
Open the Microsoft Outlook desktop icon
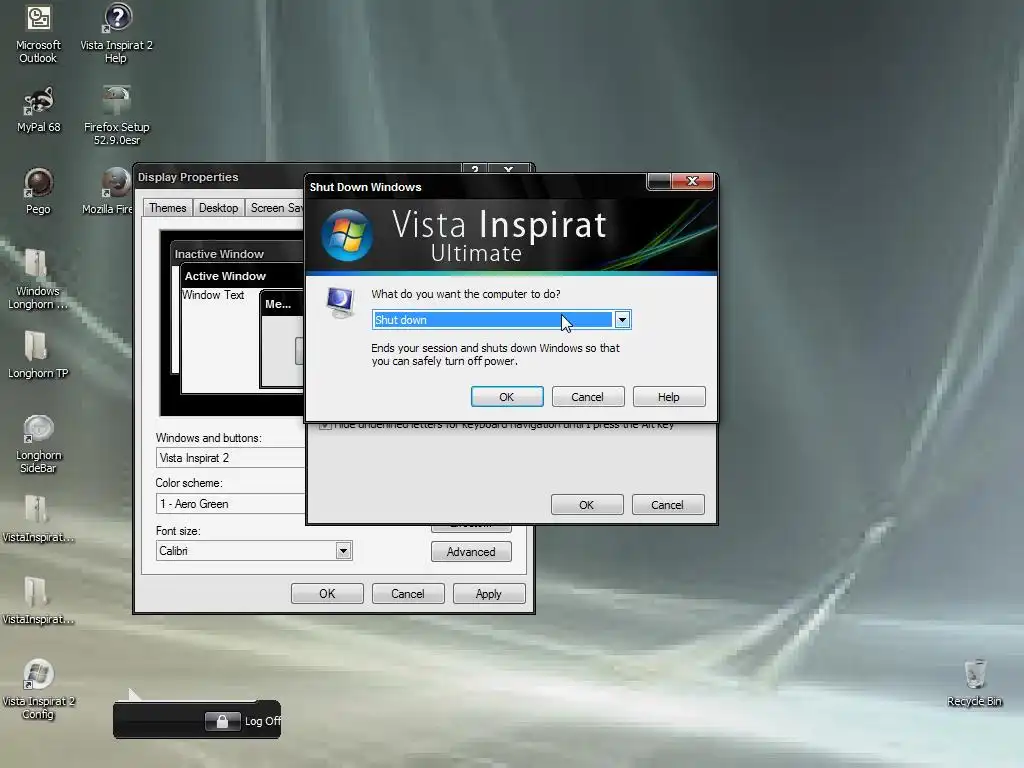pyautogui.click(x=39, y=34)
